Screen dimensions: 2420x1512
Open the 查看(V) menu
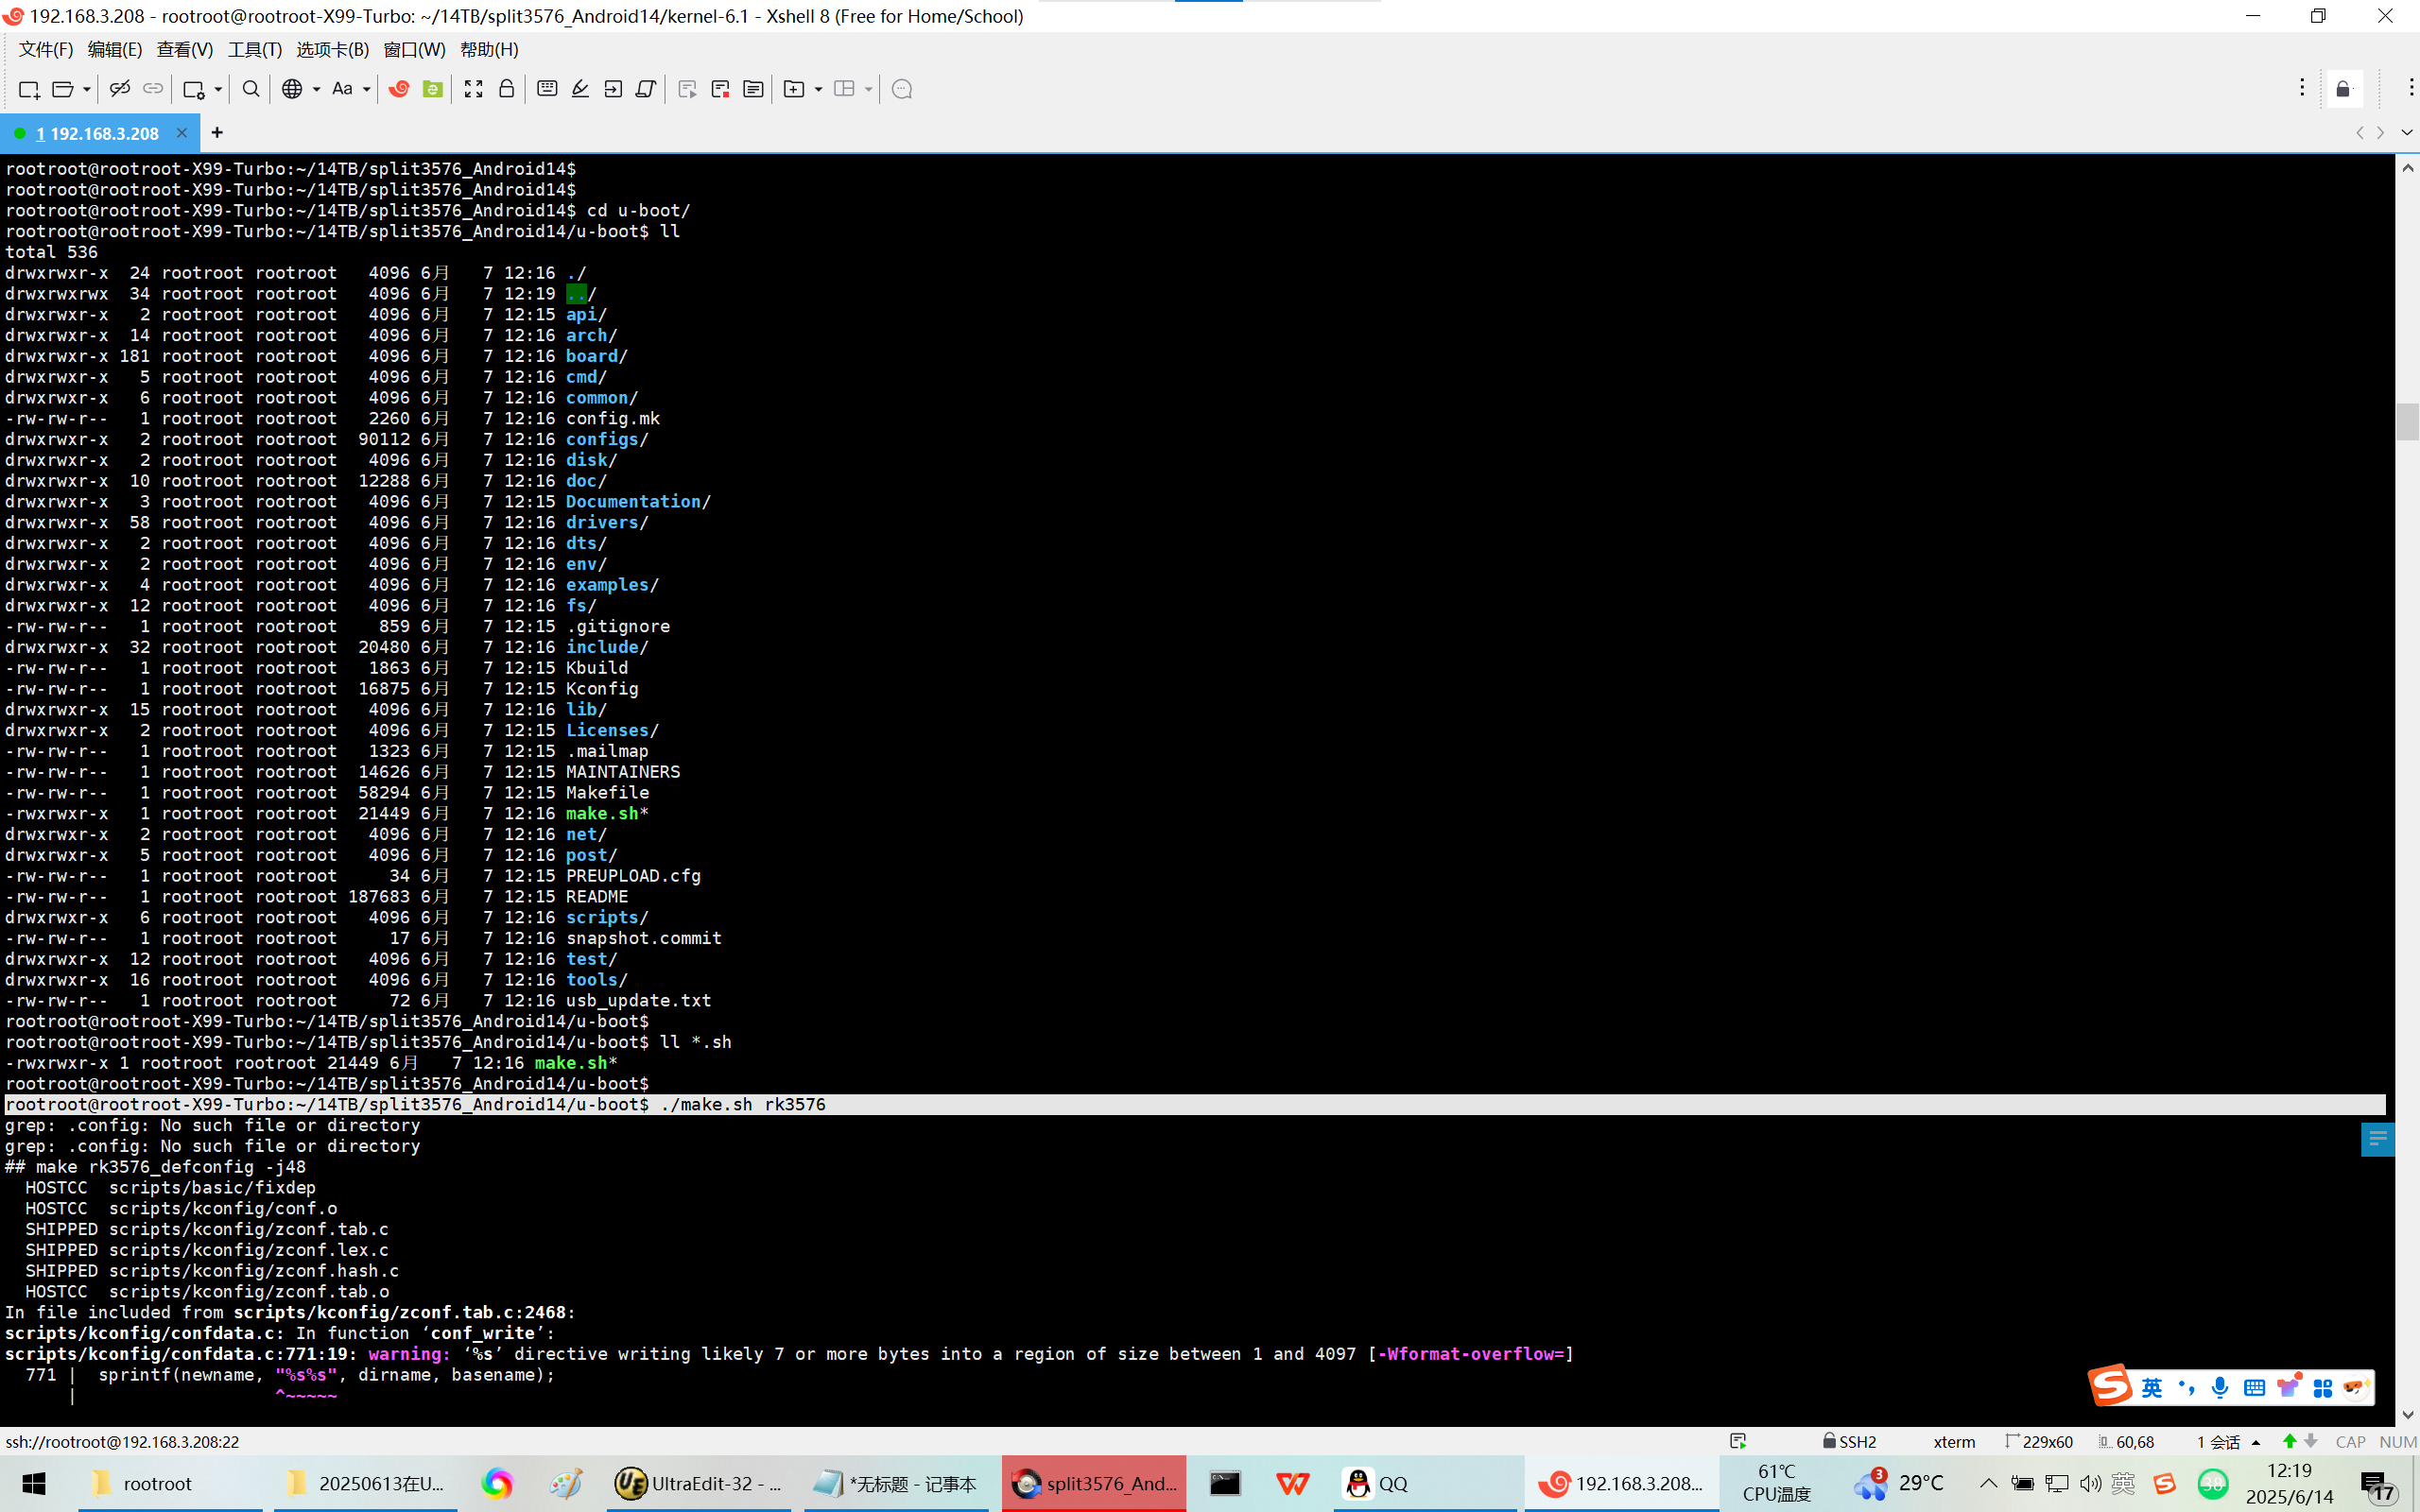pos(184,49)
